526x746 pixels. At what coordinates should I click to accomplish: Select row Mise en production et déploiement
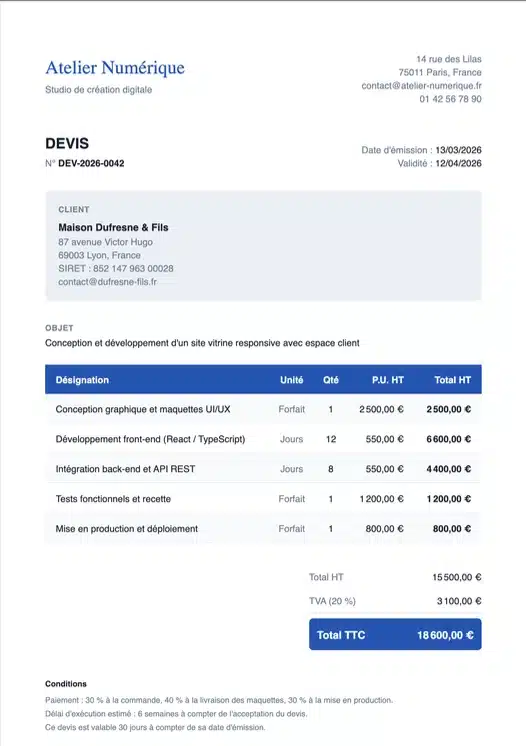(263, 529)
